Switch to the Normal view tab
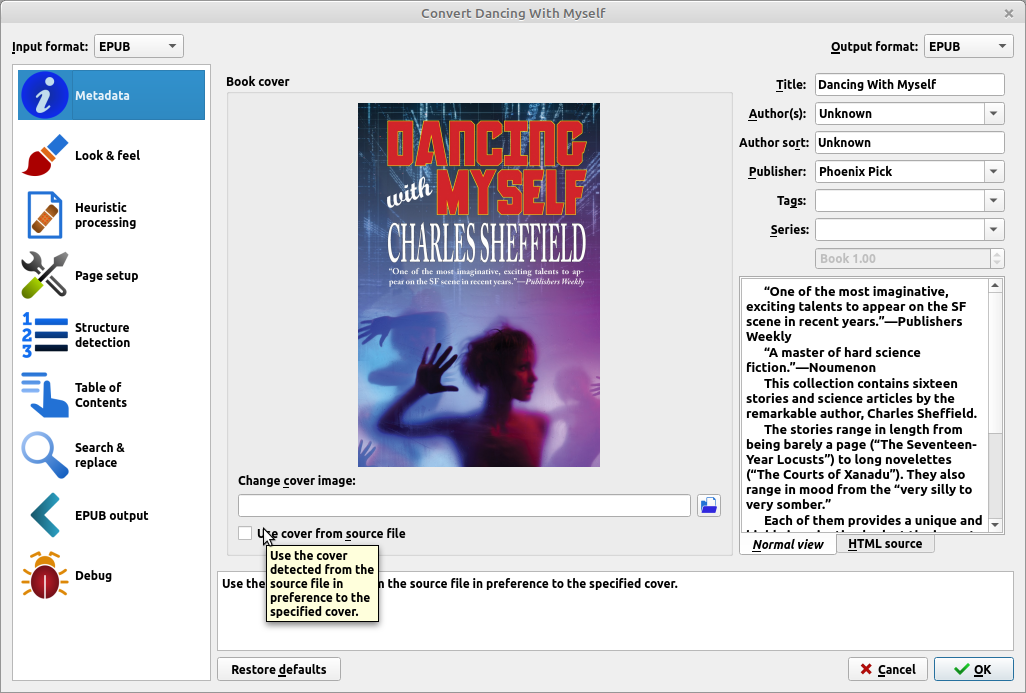Image resolution: width=1026 pixels, height=693 pixels. [x=788, y=544]
